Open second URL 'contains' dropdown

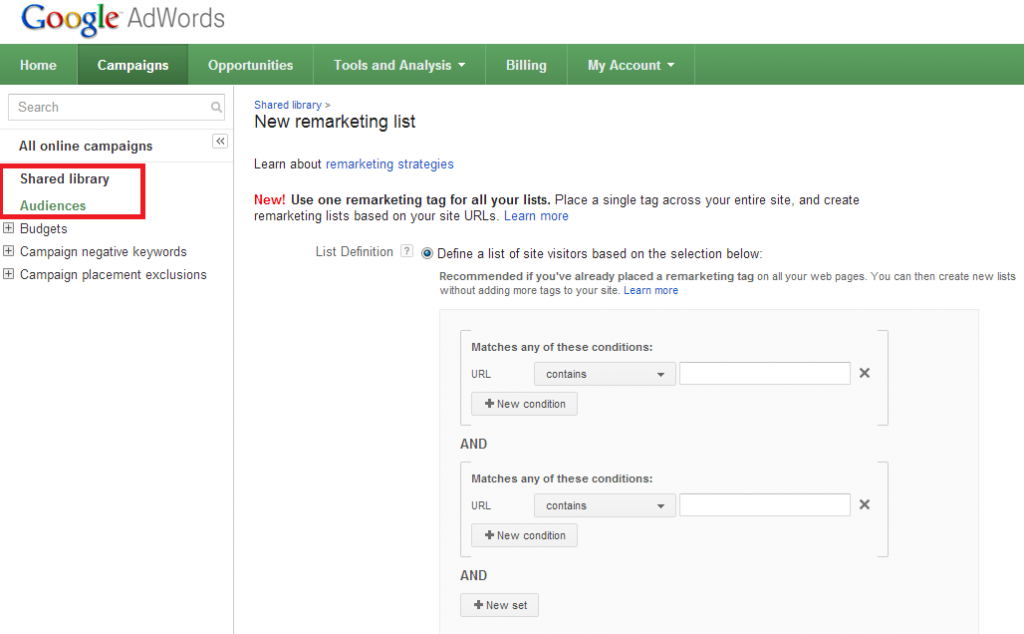click(x=605, y=505)
